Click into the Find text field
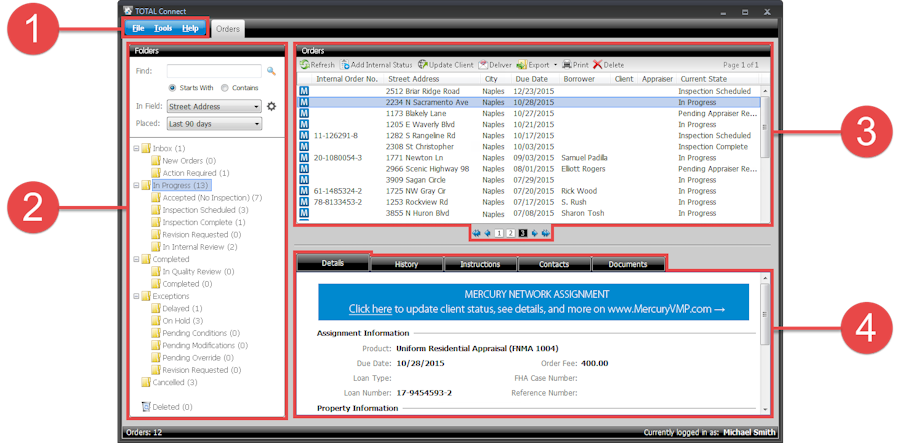Viewport: 900px width, 443px height. pyautogui.click(x=214, y=71)
